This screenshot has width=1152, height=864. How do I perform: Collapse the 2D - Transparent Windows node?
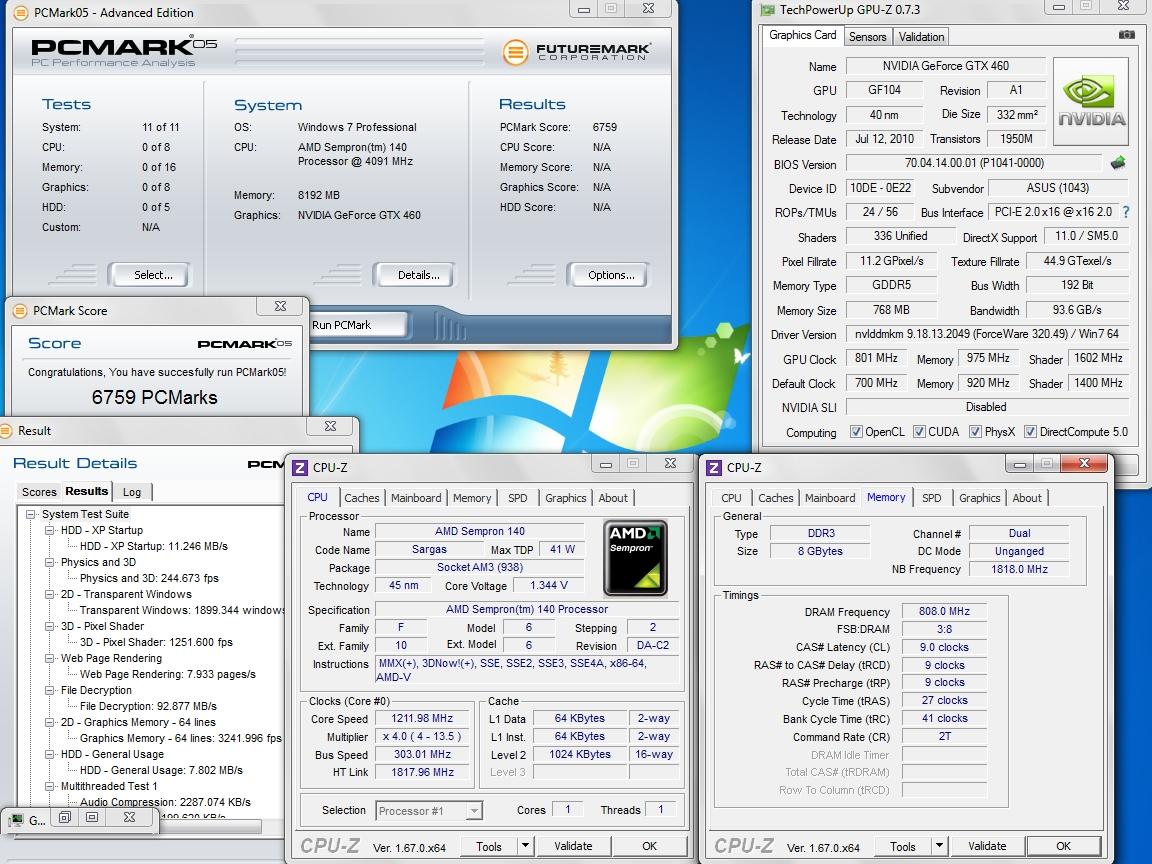(x=49, y=594)
